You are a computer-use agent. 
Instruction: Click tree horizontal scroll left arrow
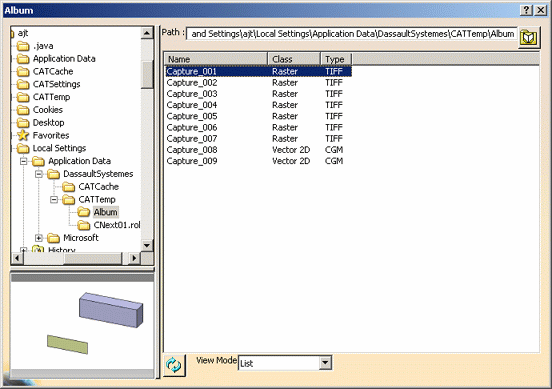tap(17, 258)
